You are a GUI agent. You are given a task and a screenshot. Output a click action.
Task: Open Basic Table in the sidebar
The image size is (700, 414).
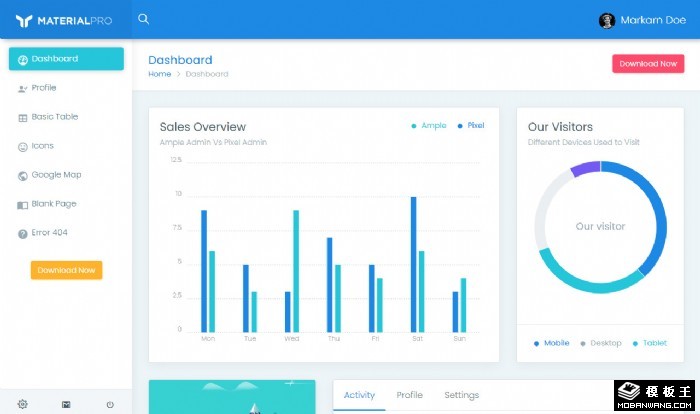coord(54,117)
